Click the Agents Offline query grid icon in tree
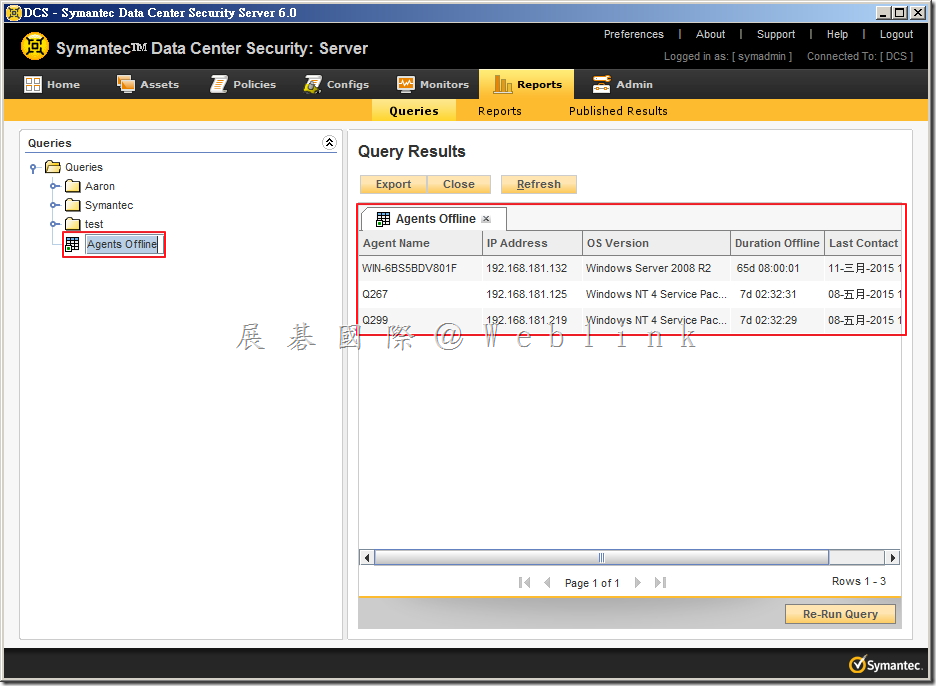This screenshot has width=936, height=686. click(72, 244)
